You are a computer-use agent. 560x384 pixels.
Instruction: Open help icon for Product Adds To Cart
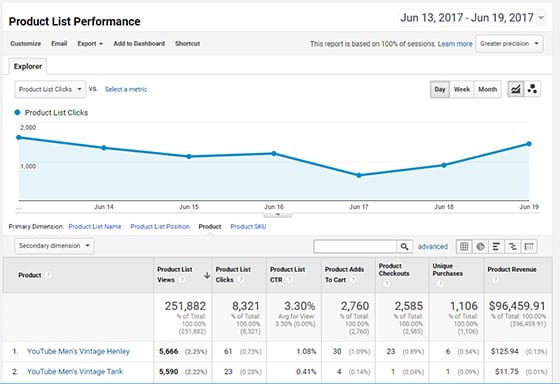pos(353,280)
